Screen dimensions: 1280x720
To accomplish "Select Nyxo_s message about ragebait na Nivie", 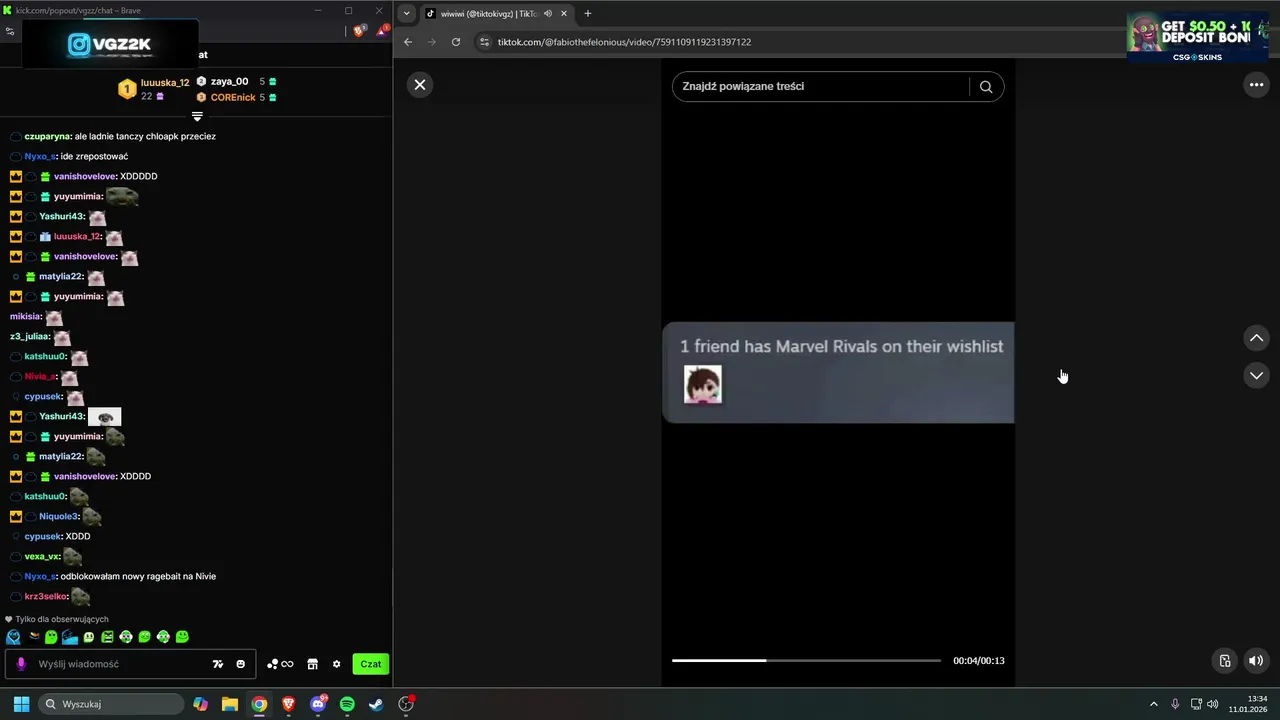I will (138, 576).
